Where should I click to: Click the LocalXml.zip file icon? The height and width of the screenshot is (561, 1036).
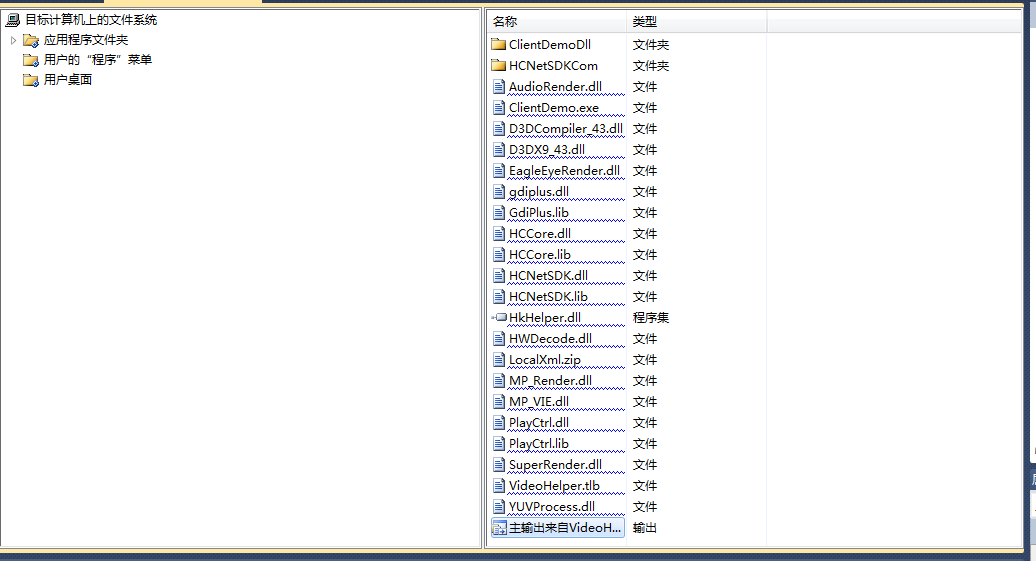pyautogui.click(x=499, y=360)
